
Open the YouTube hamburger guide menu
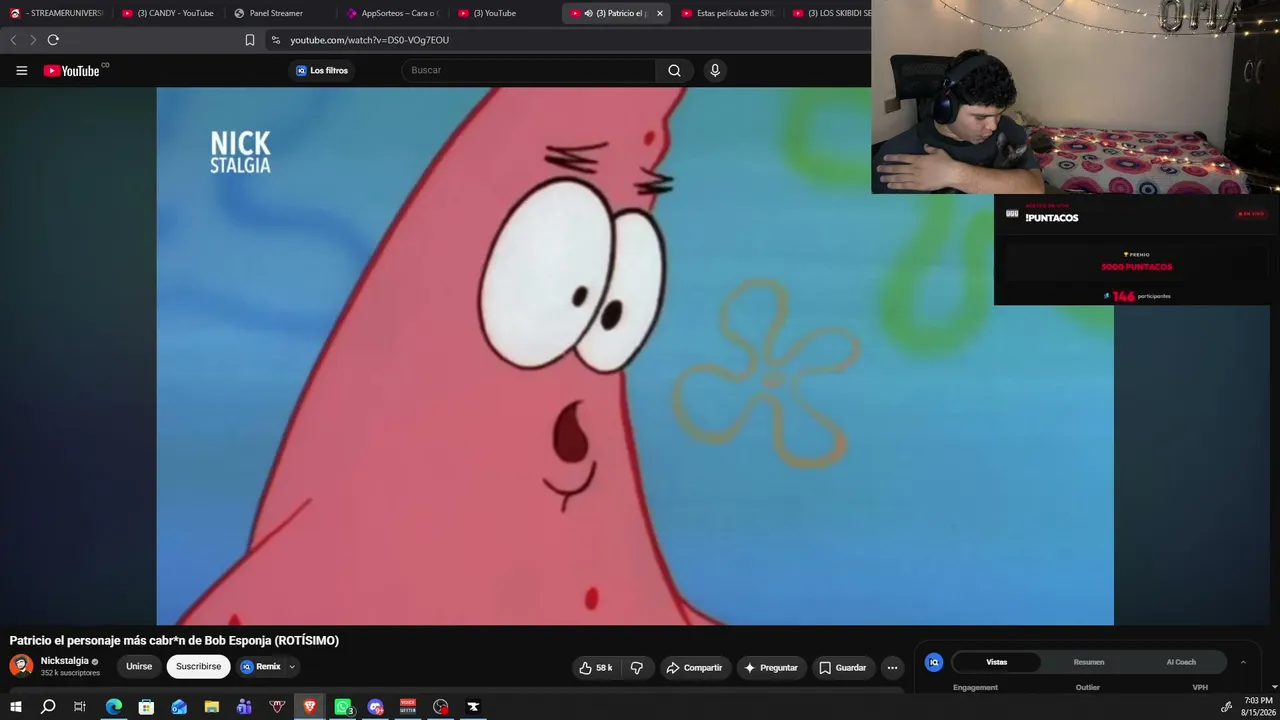tap(22, 70)
